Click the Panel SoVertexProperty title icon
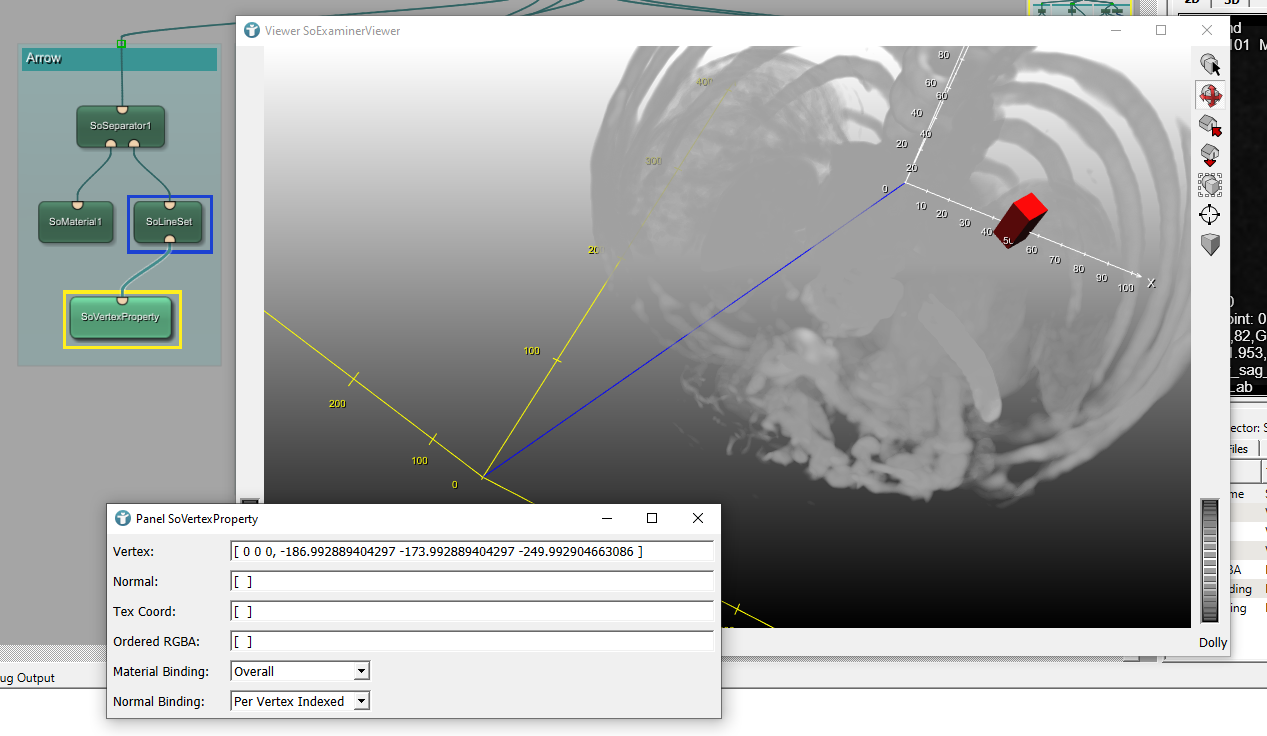1267x736 pixels. (x=123, y=518)
